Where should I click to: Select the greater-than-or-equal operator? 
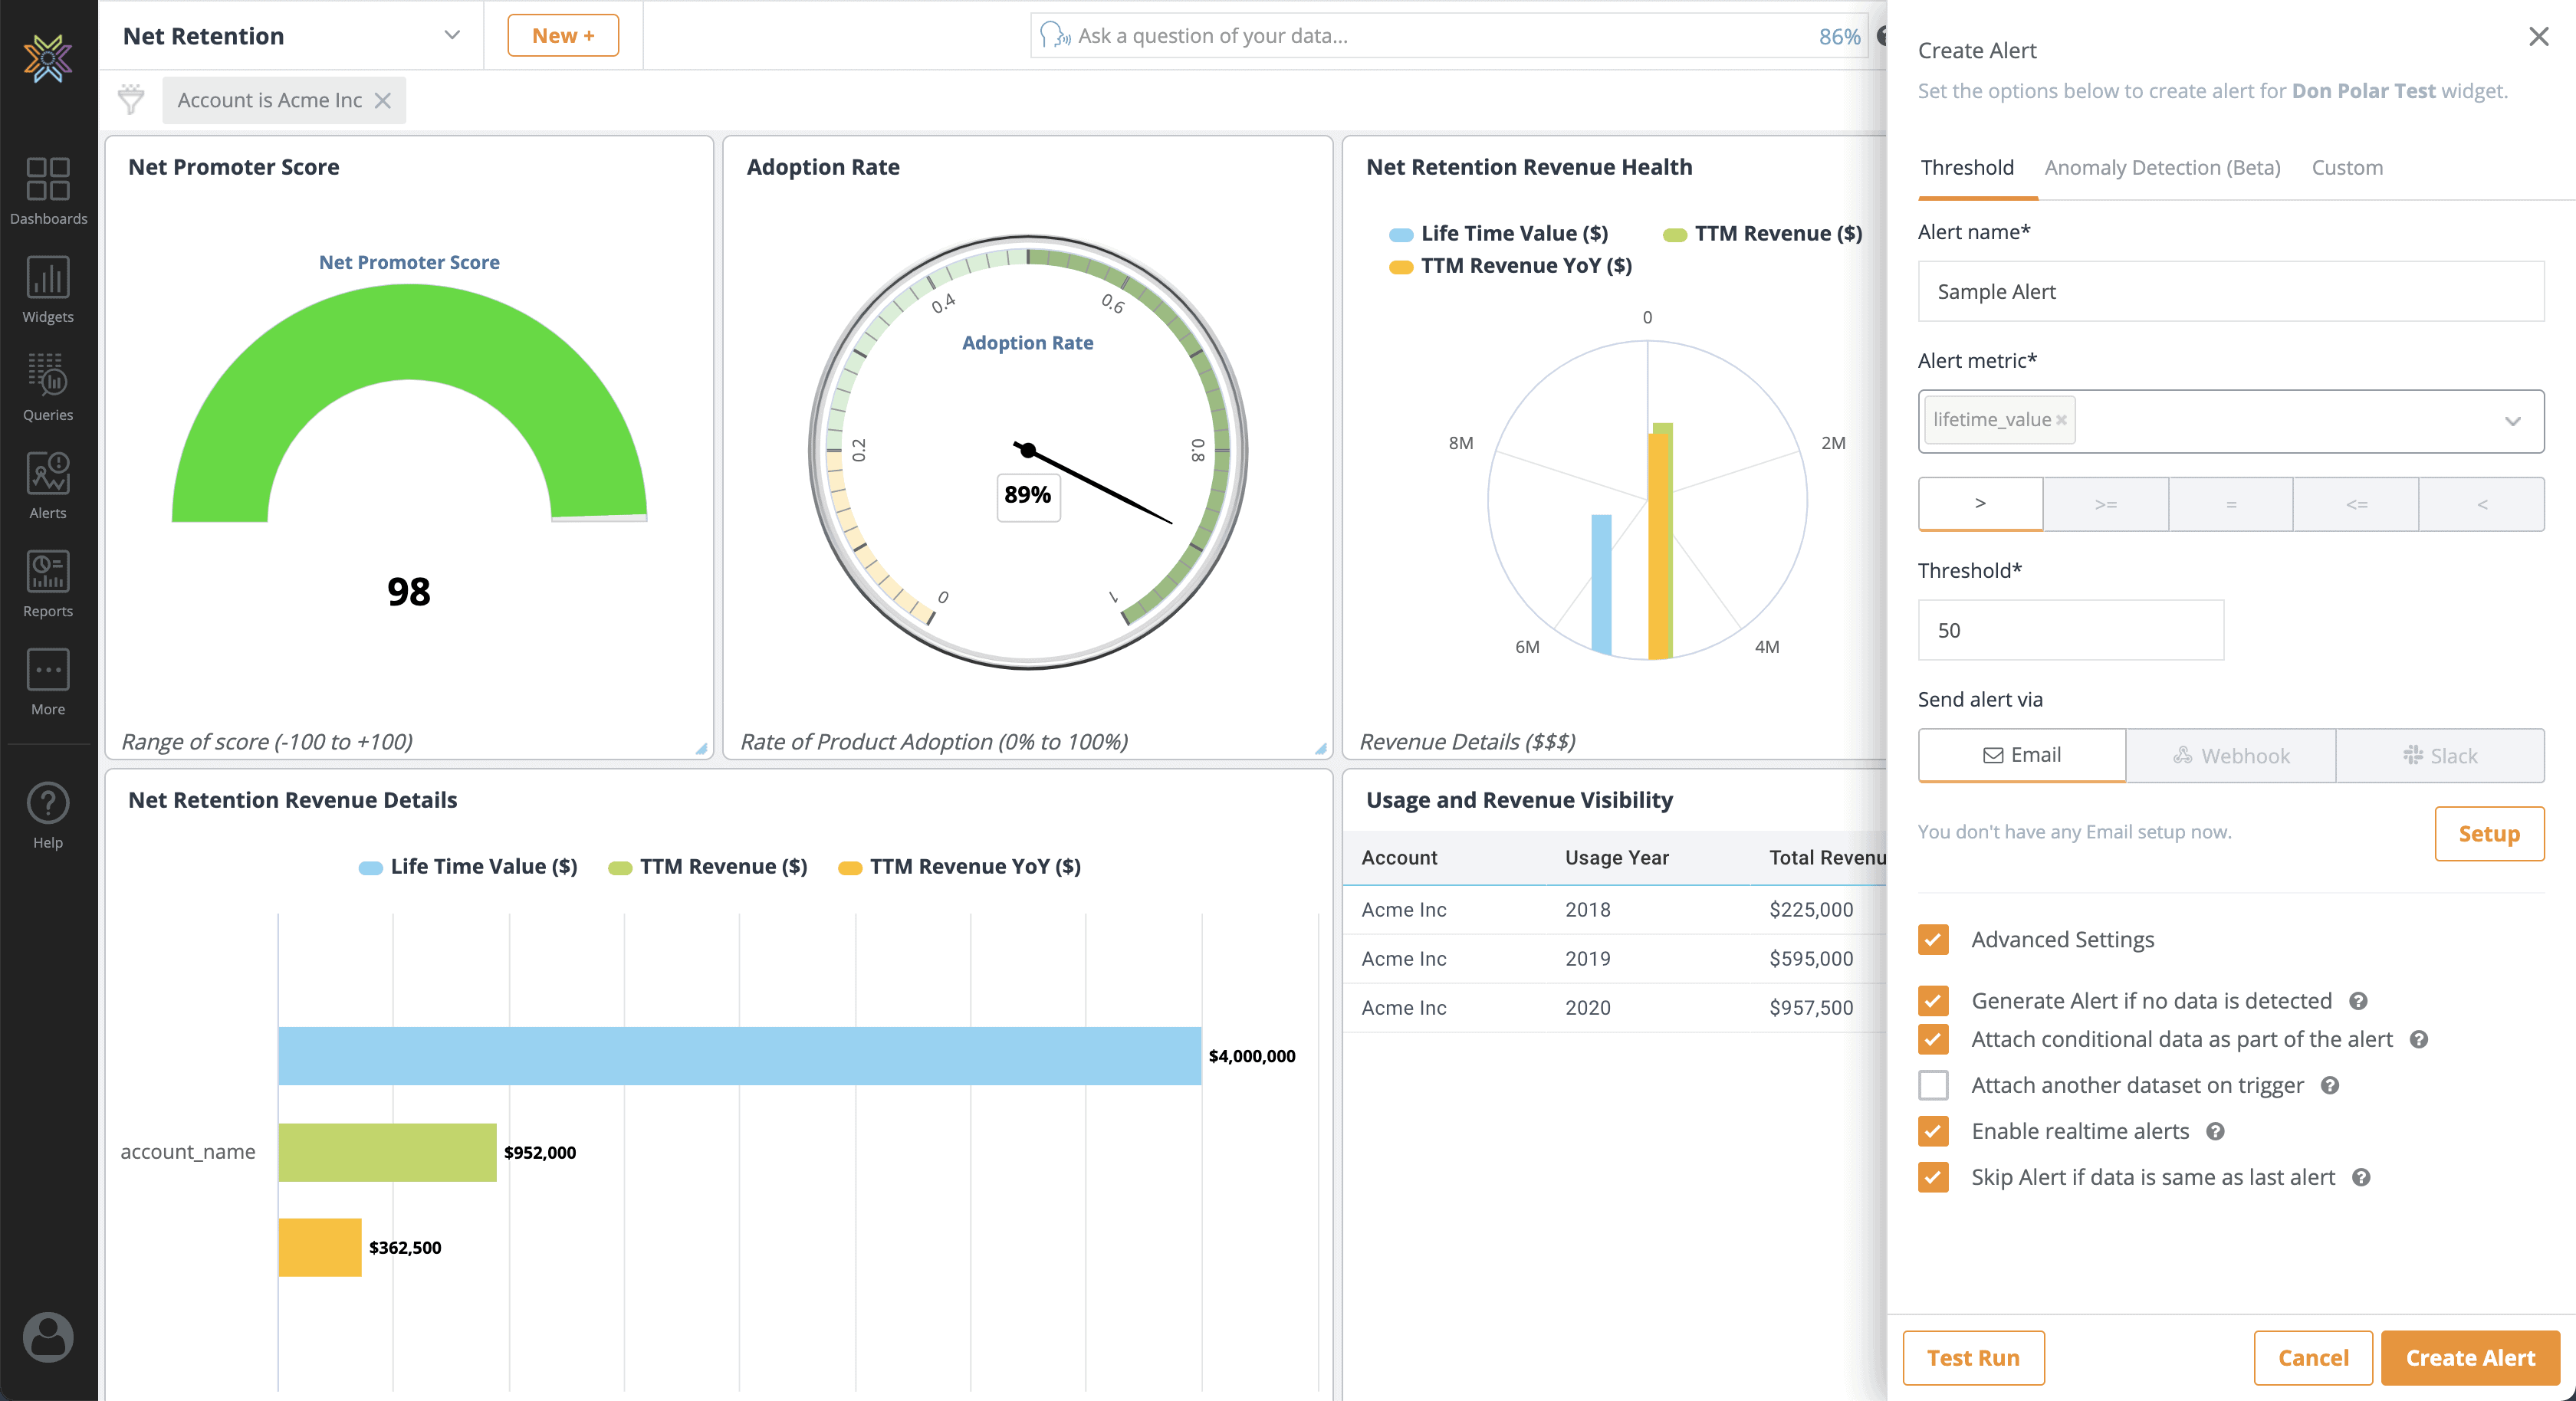click(2105, 504)
